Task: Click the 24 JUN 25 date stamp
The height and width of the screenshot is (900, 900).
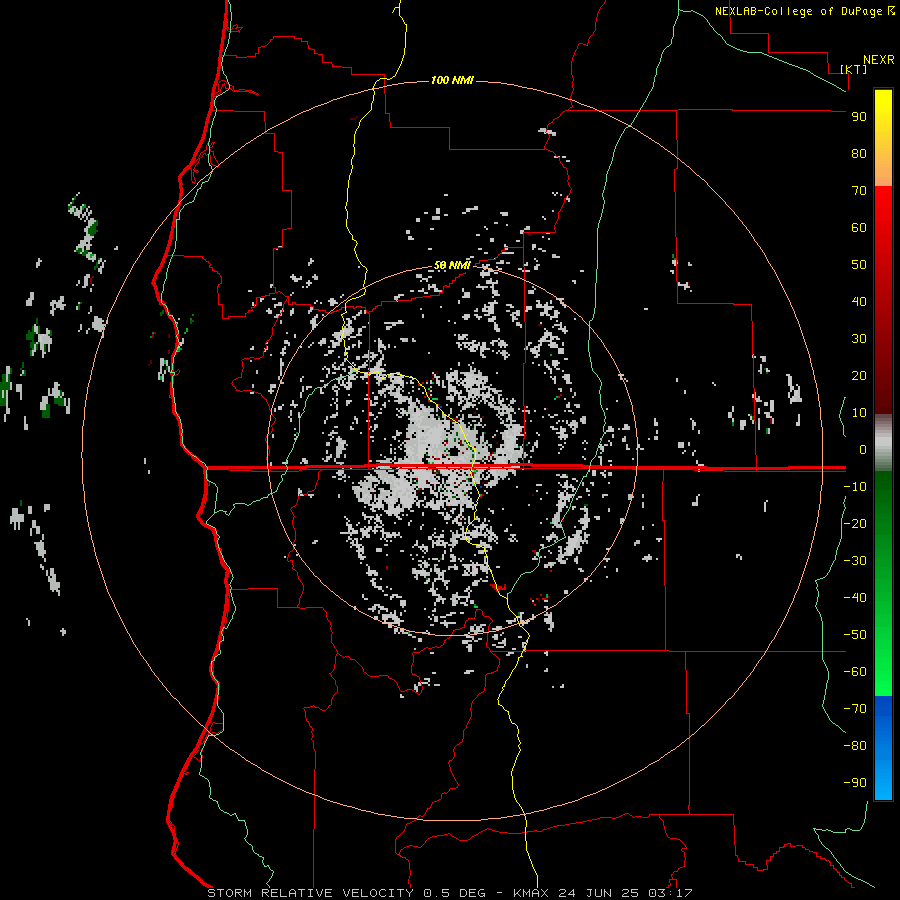Action: pyautogui.click(x=599, y=893)
